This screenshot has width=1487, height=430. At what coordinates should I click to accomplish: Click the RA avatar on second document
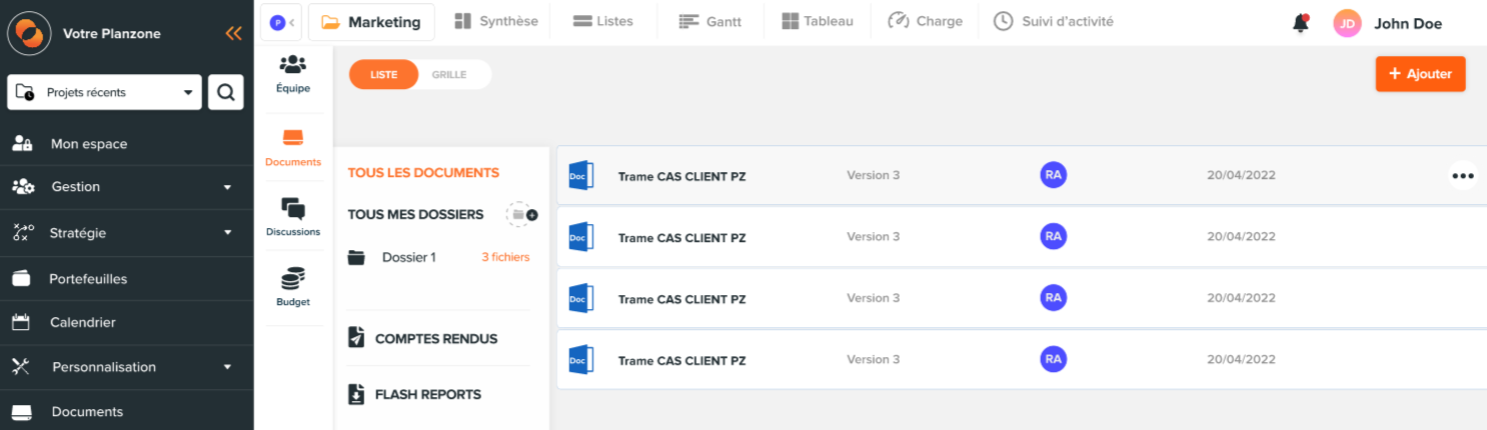1053,237
